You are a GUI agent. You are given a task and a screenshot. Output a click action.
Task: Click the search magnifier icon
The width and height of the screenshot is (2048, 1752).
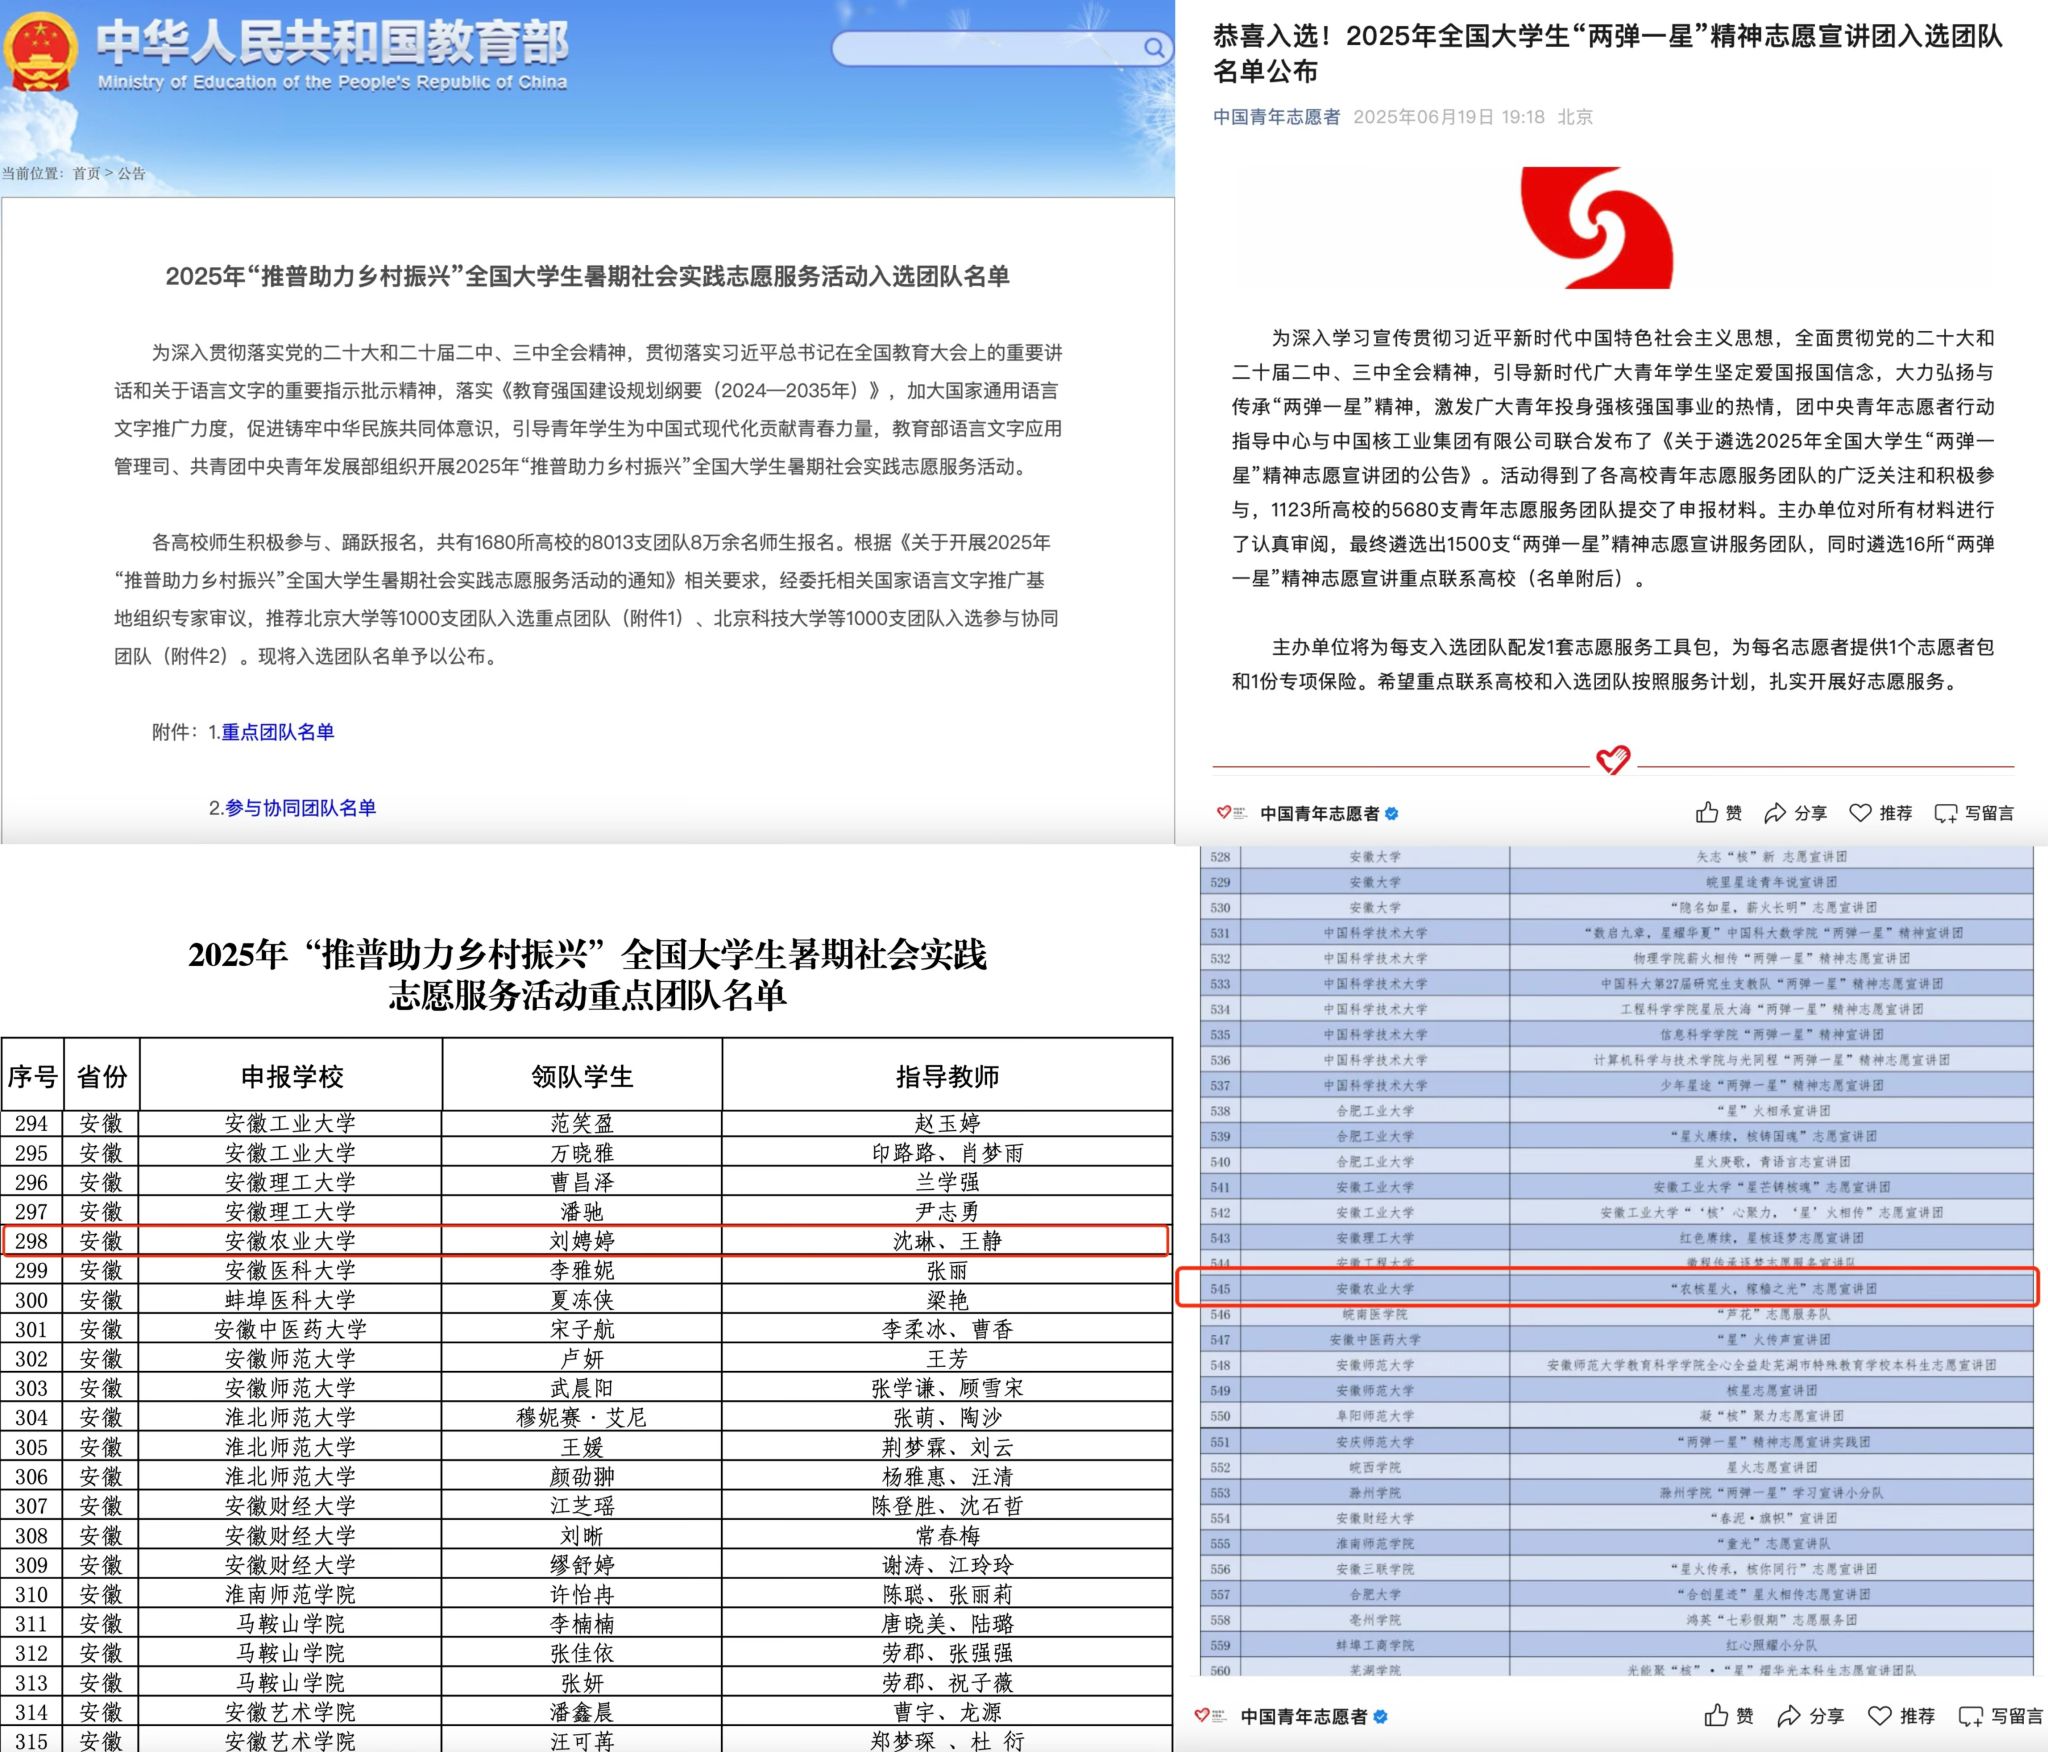click(1154, 47)
